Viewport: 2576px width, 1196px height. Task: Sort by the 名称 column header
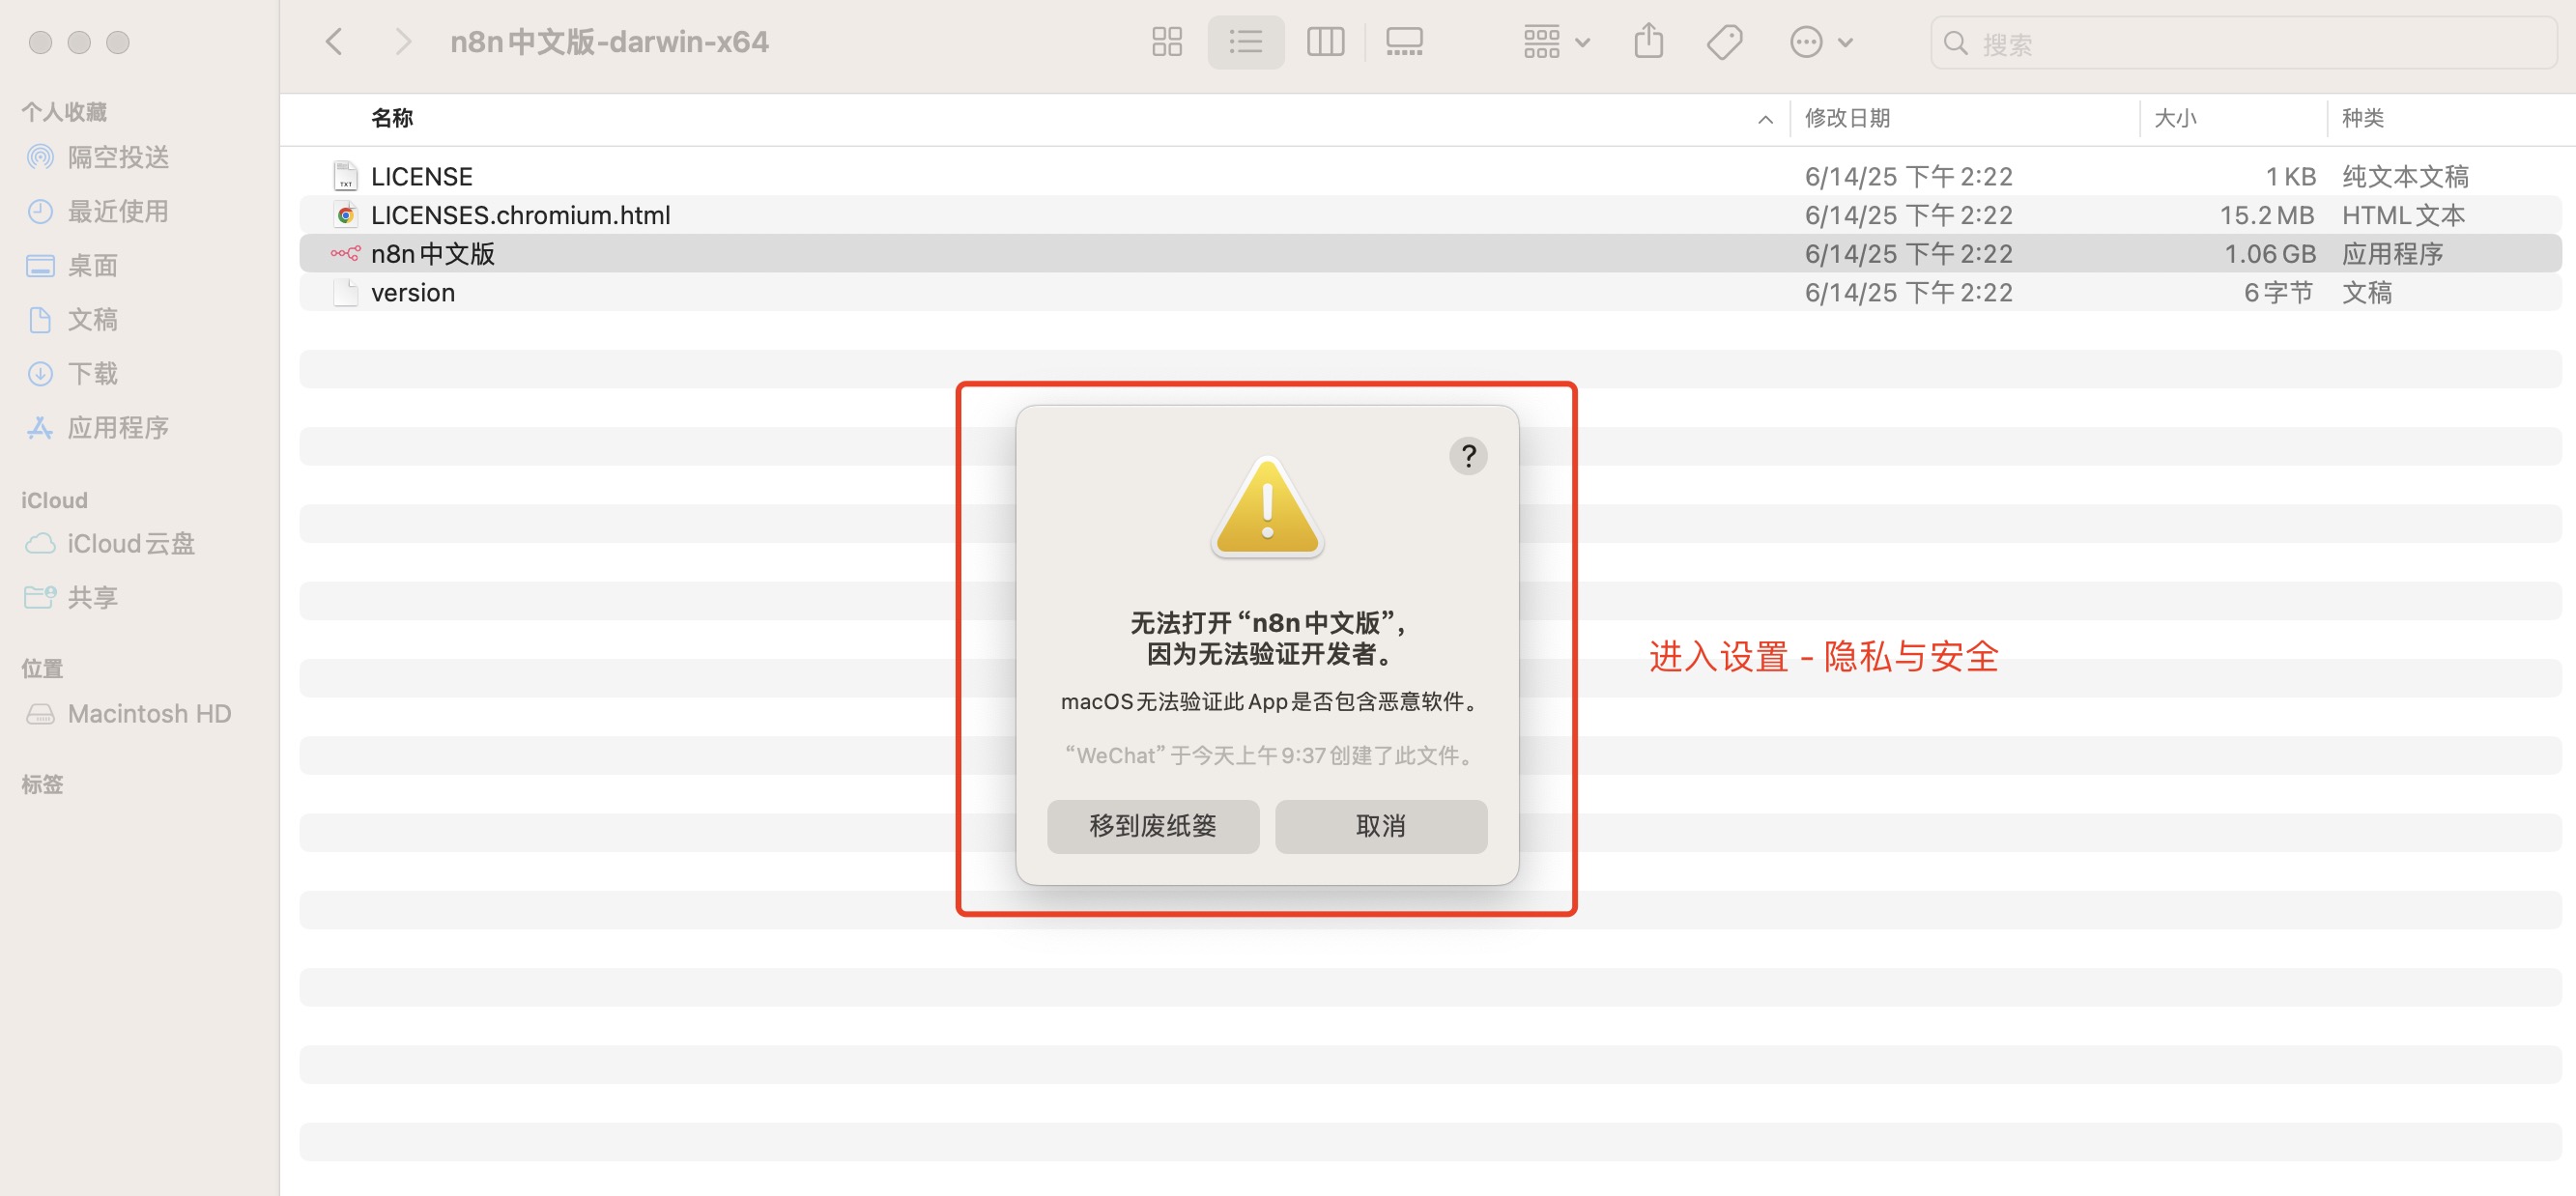pos(392,118)
